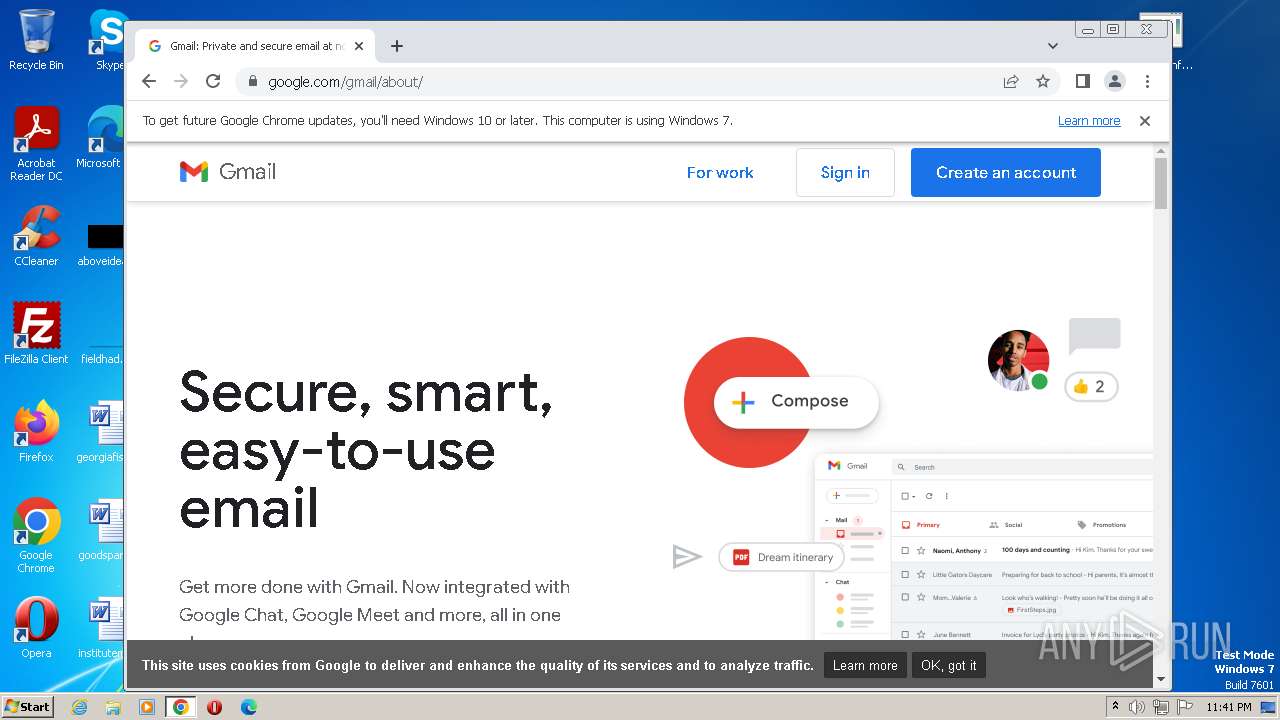This screenshot has width=1280, height=720.
Task: Click the browser forward arrow
Action: pos(181,81)
